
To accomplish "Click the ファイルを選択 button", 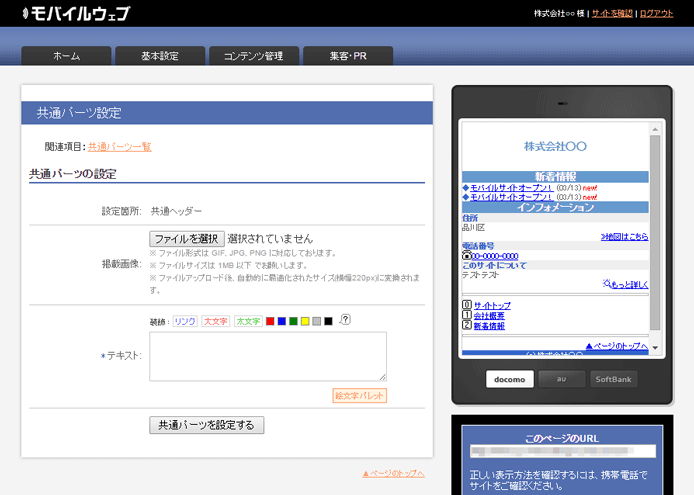I will point(187,239).
